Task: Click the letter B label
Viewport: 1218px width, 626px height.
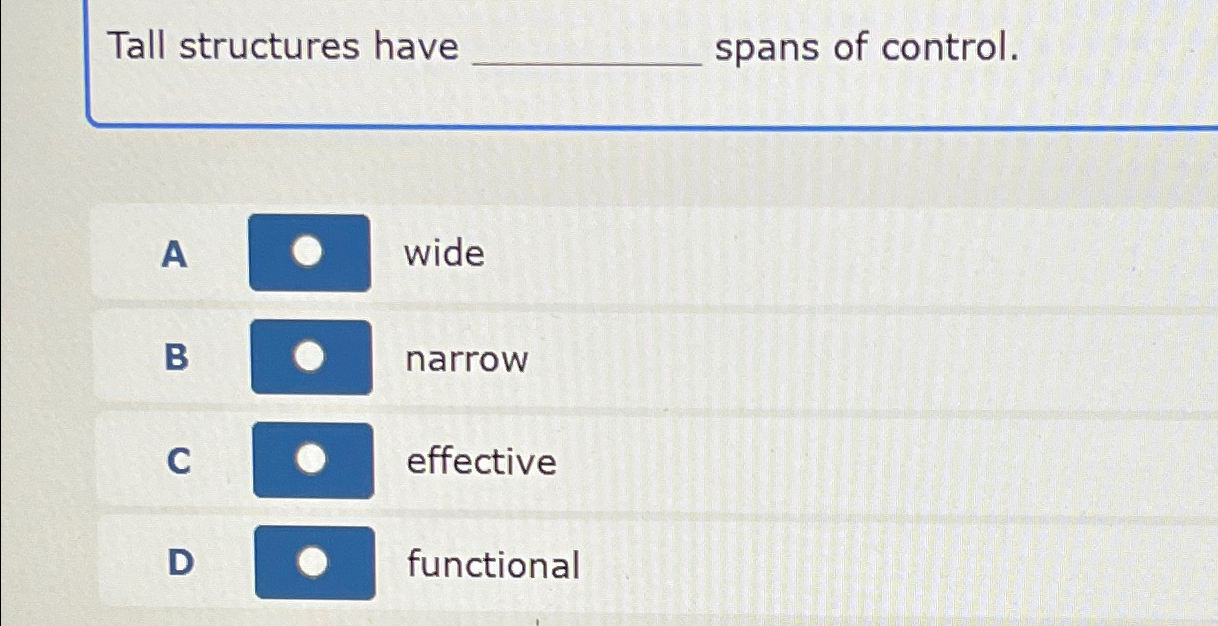Action: pyautogui.click(x=176, y=360)
